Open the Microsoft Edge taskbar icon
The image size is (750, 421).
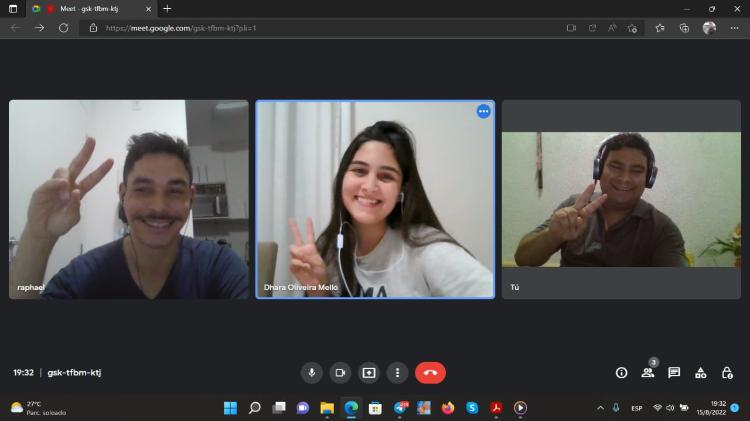[351, 408]
